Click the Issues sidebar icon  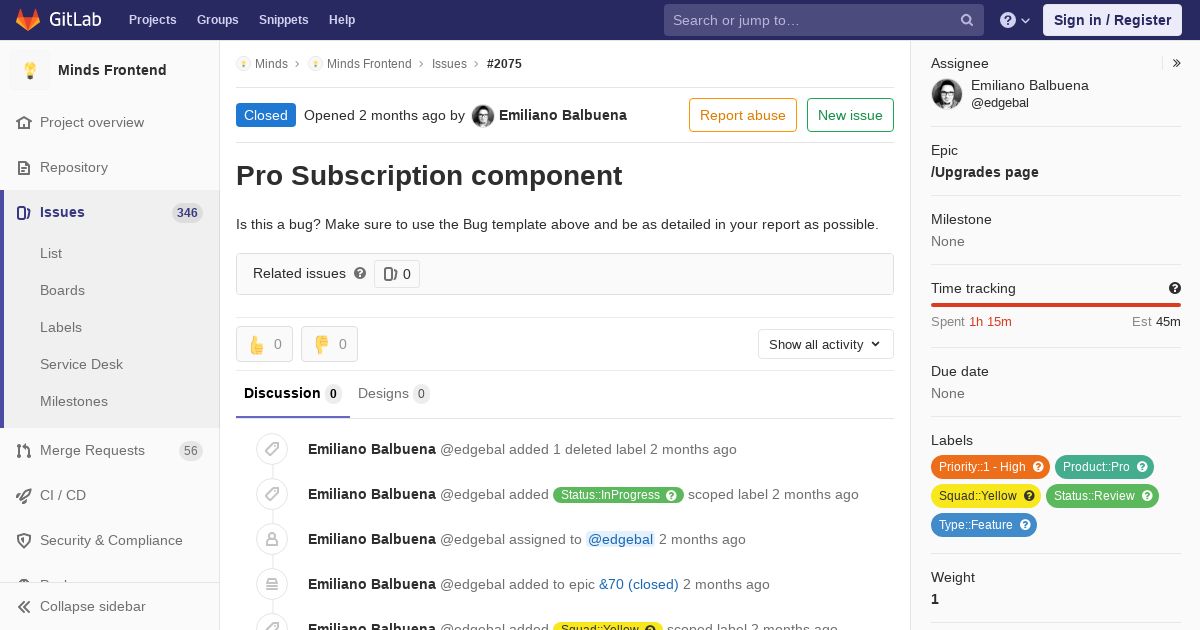point(24,212)
